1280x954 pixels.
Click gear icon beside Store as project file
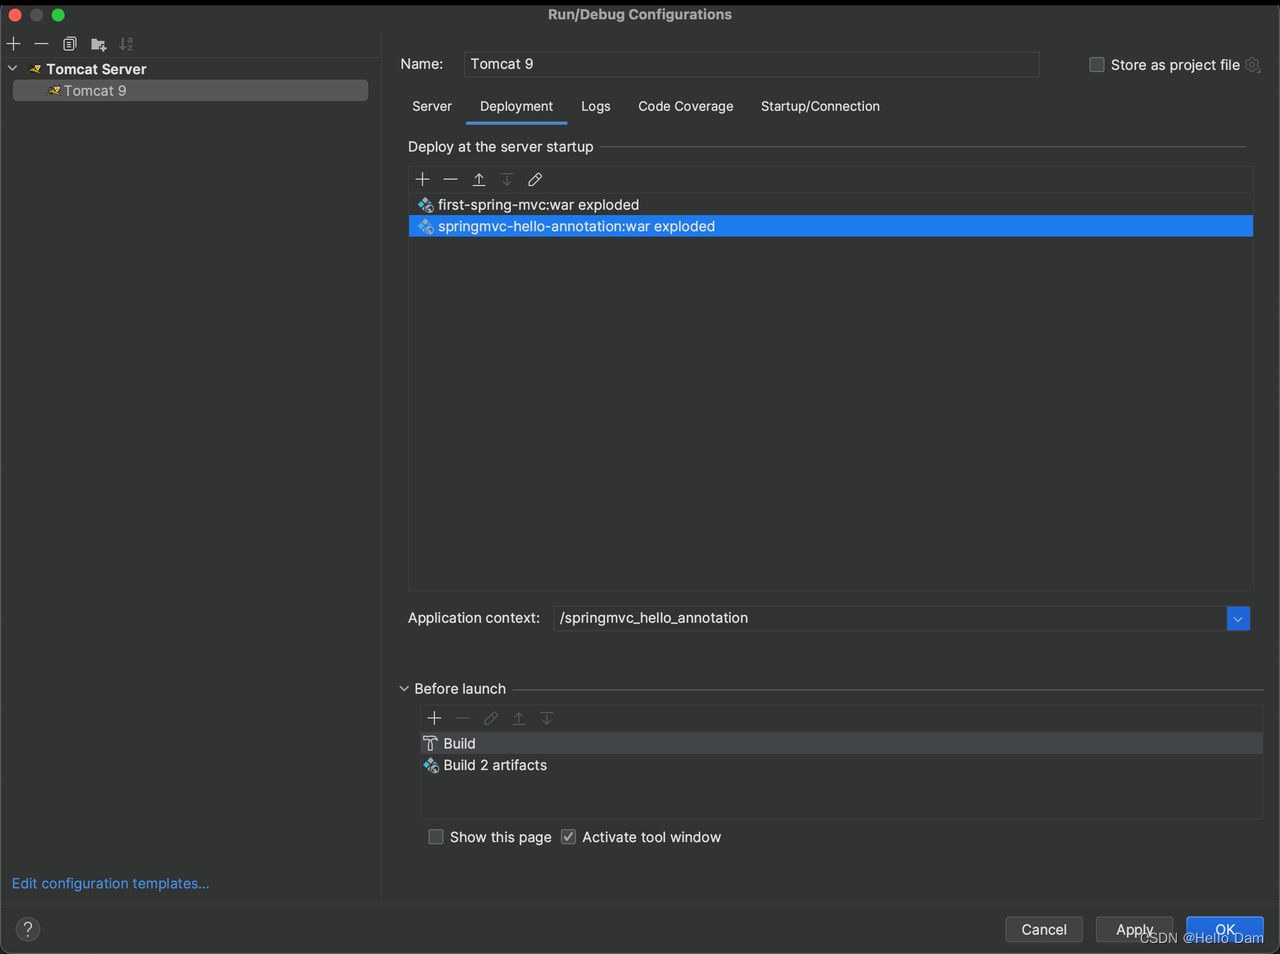1253,65
